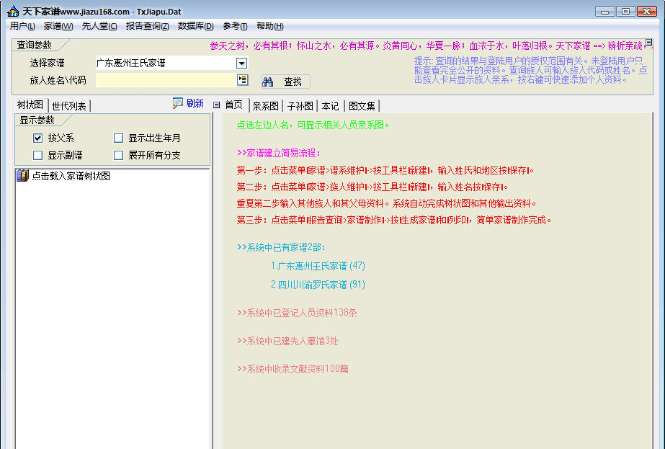Open the 选择家谱 dropdown arrow
The height and width of the screenshot is (449, 665).
[241, 64]
